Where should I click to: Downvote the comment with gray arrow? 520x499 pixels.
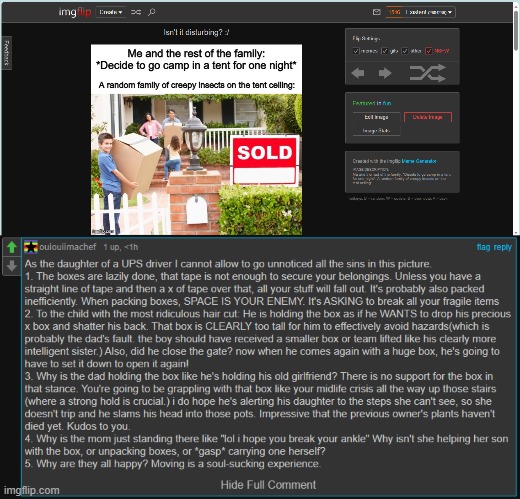pos(12,266)
